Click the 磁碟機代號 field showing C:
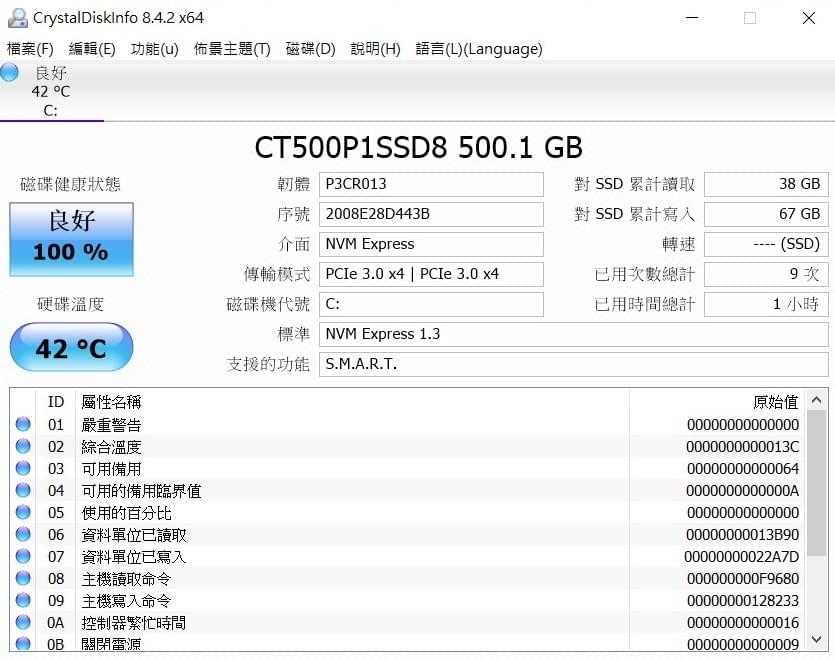 [431, 304]
